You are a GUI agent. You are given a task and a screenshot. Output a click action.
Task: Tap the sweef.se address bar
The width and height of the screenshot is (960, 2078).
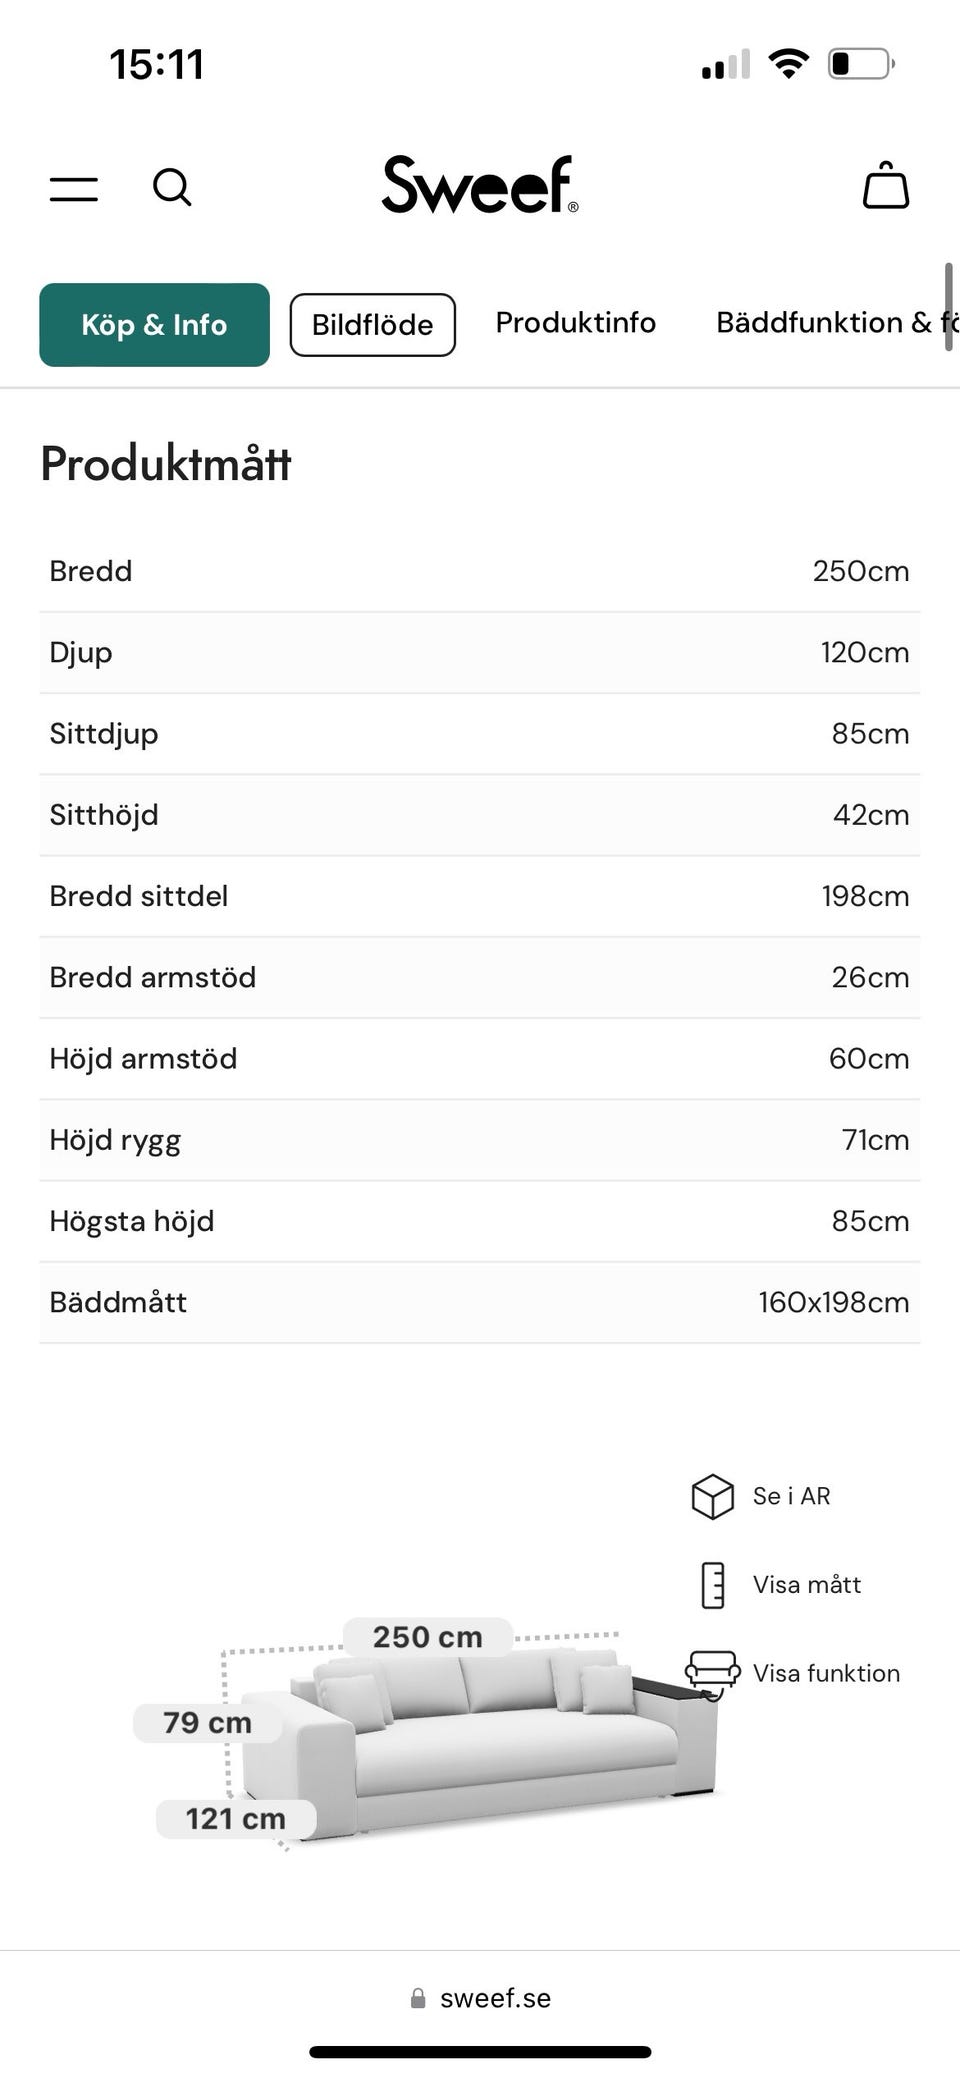pyautogui.click(x=495, y=1998)
